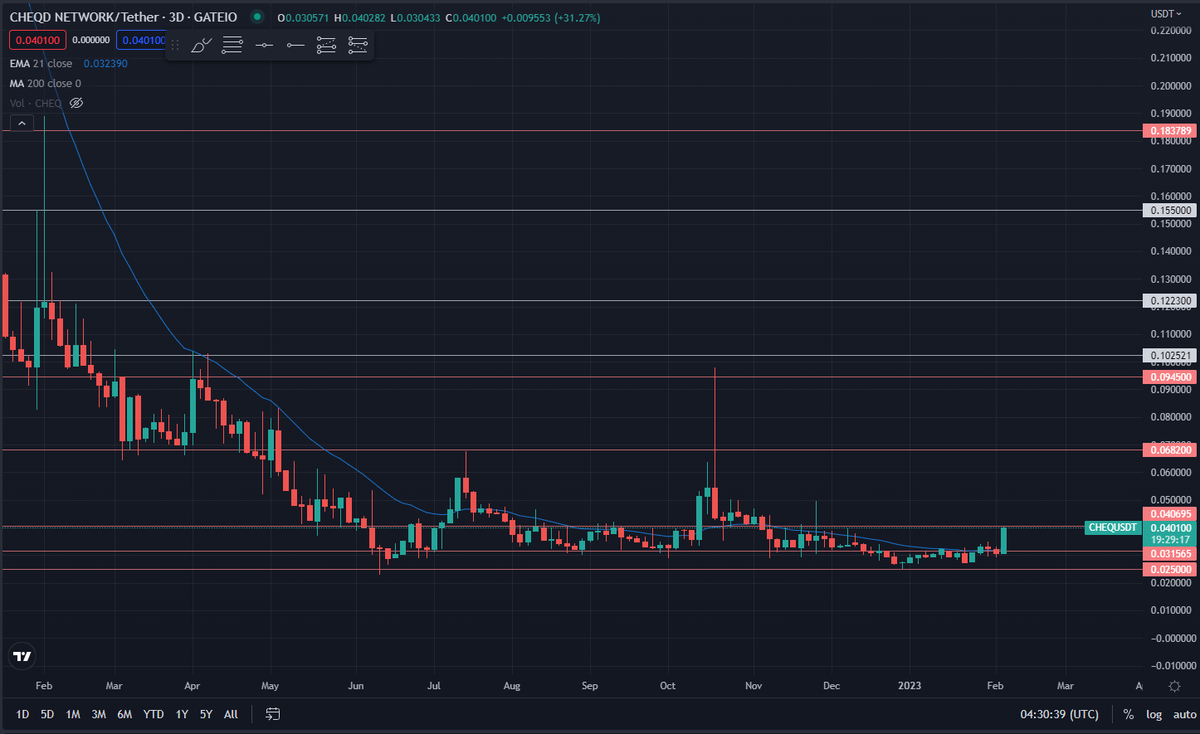The width and height of the screenshot is (1200, 734).
Task: Select the 1D time range
Action: pos(22,714)
